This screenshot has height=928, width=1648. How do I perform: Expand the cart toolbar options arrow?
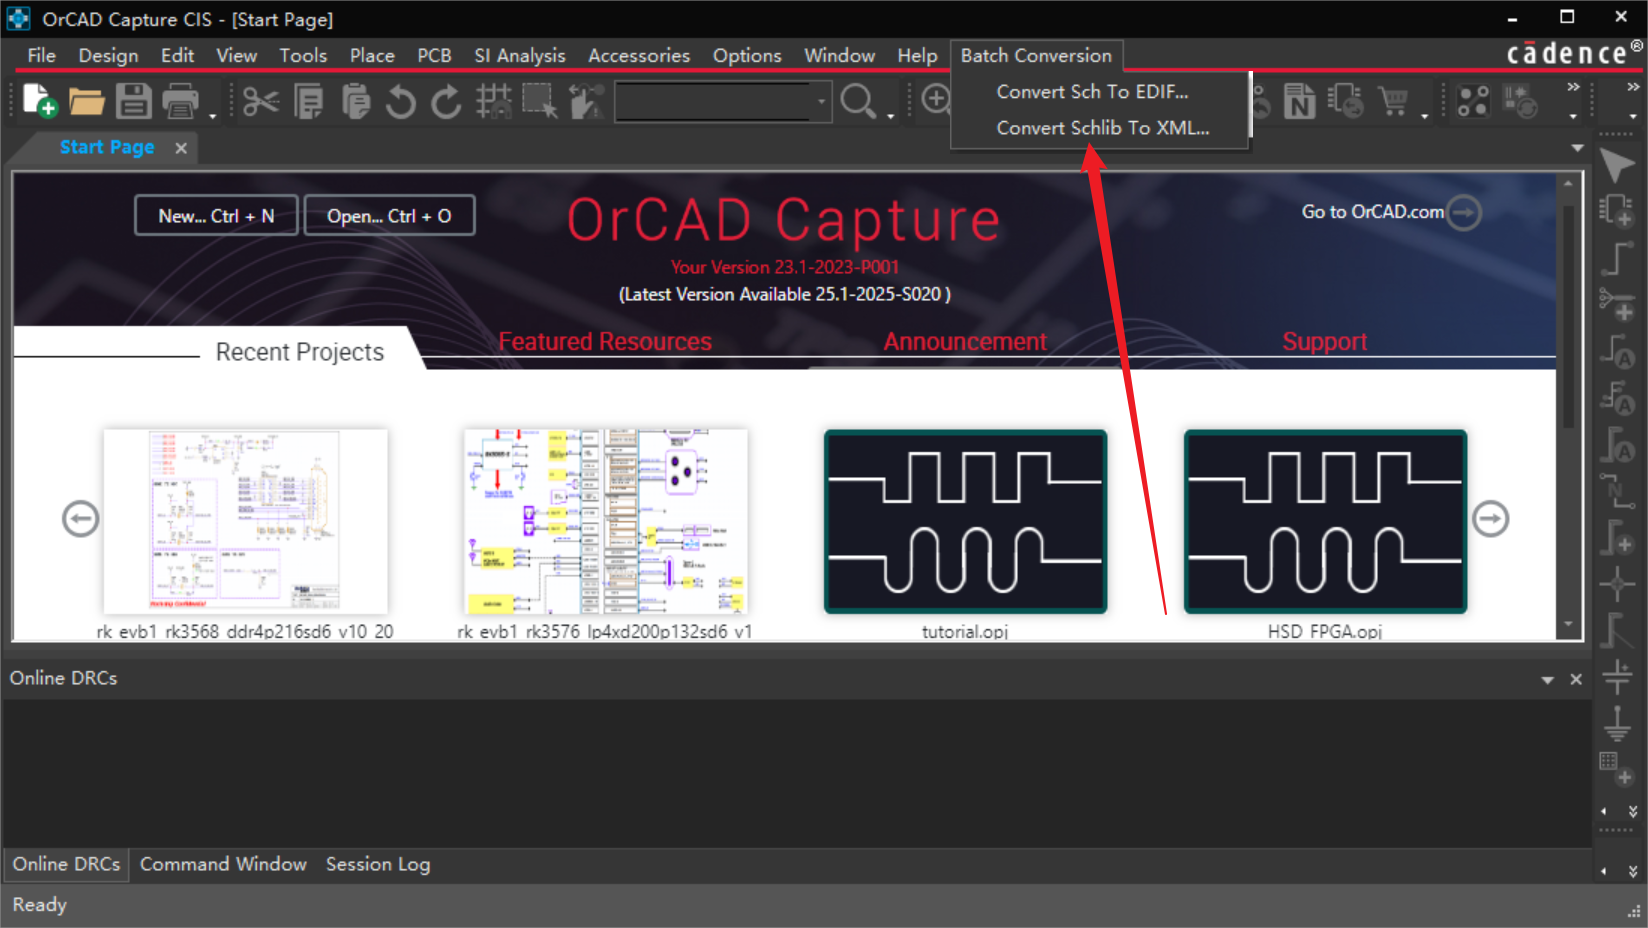1425,116
